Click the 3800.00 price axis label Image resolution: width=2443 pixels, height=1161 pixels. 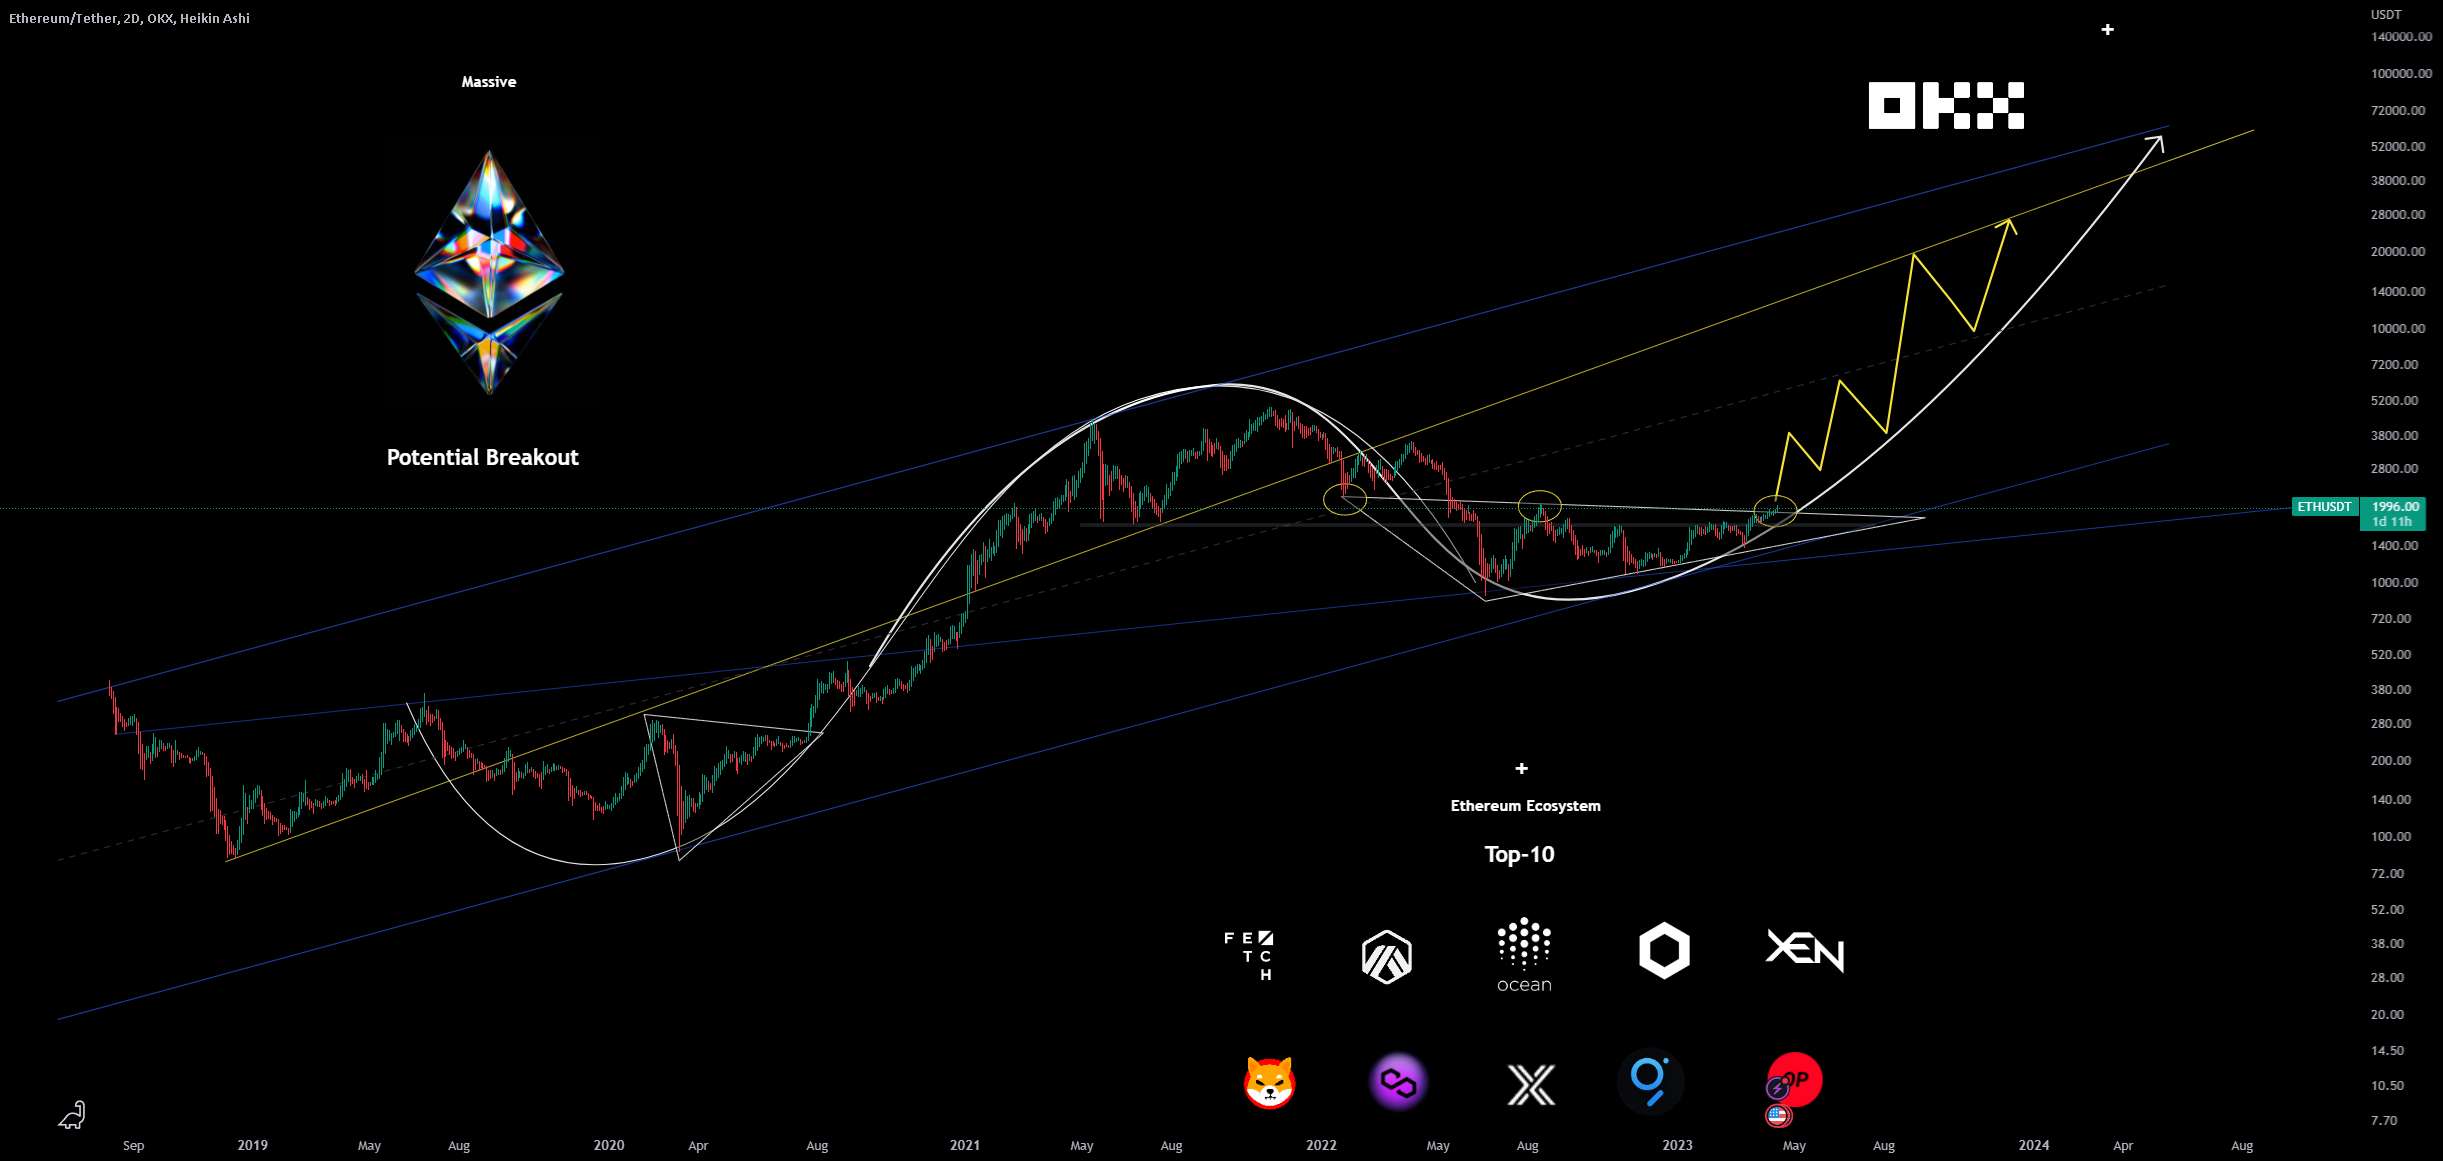(x=2395, y=436)
